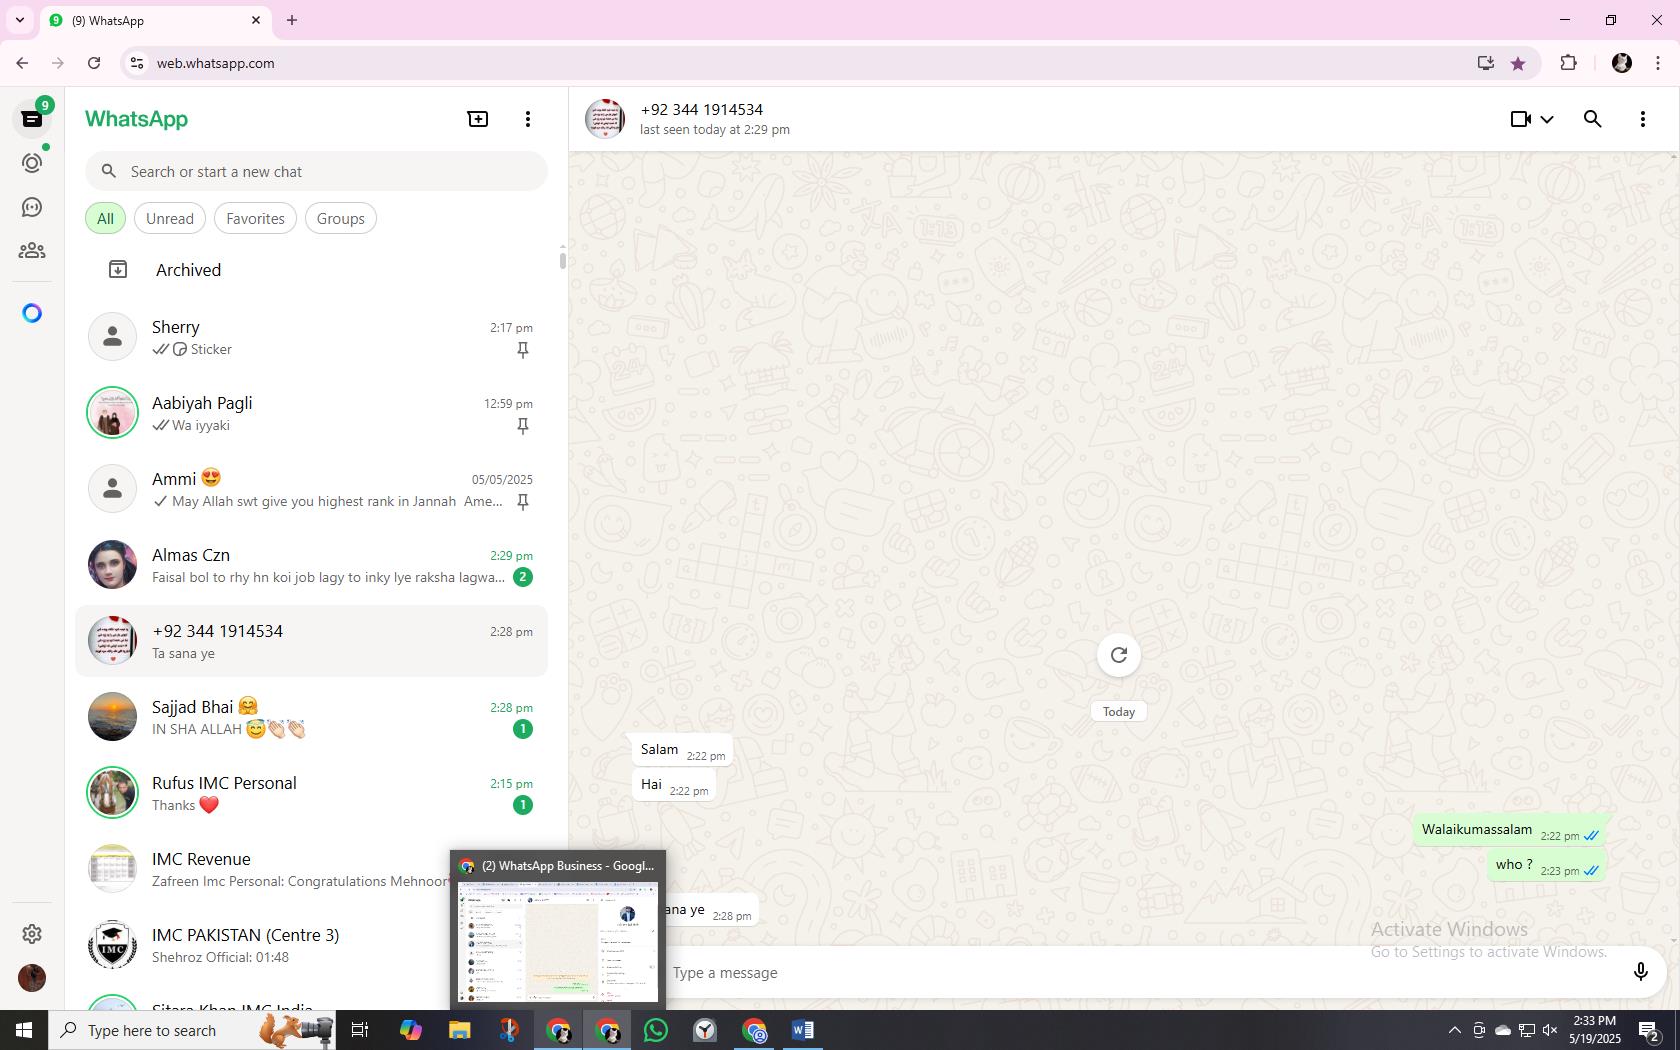Open your profile picture in sidebar
The image size is (1680, 1050).
pos(32,977)
